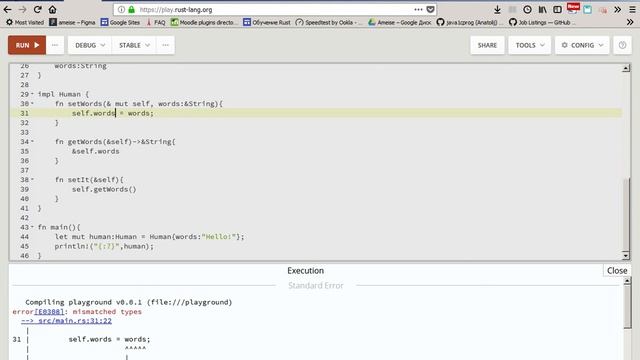640x360 pixels.
Task: Open the downloads arrow icon
Action: pyautogui.click(x=497, y=9)
